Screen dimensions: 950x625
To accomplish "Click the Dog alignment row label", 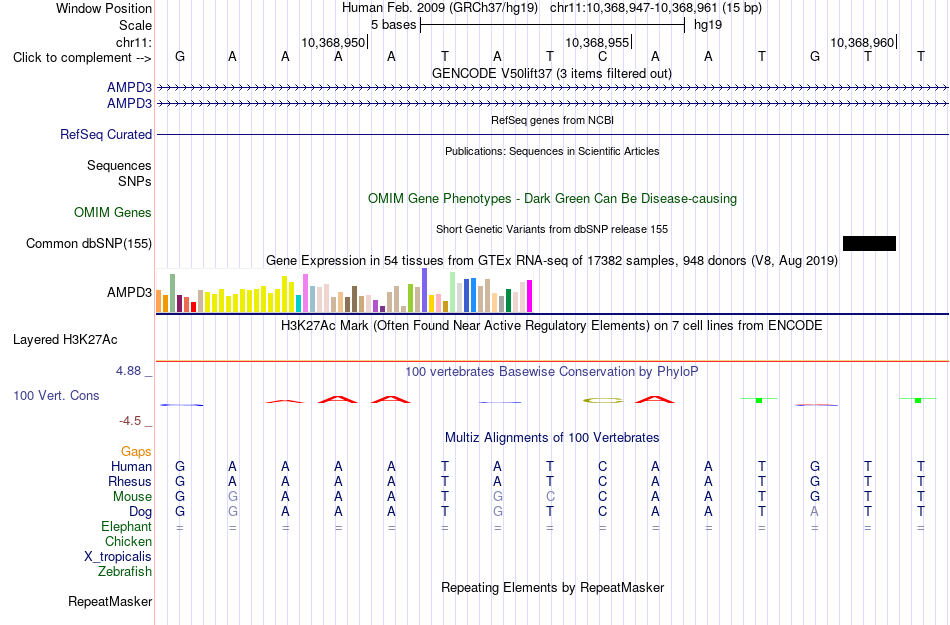I will pyautogui.click(x=140, y=512).
